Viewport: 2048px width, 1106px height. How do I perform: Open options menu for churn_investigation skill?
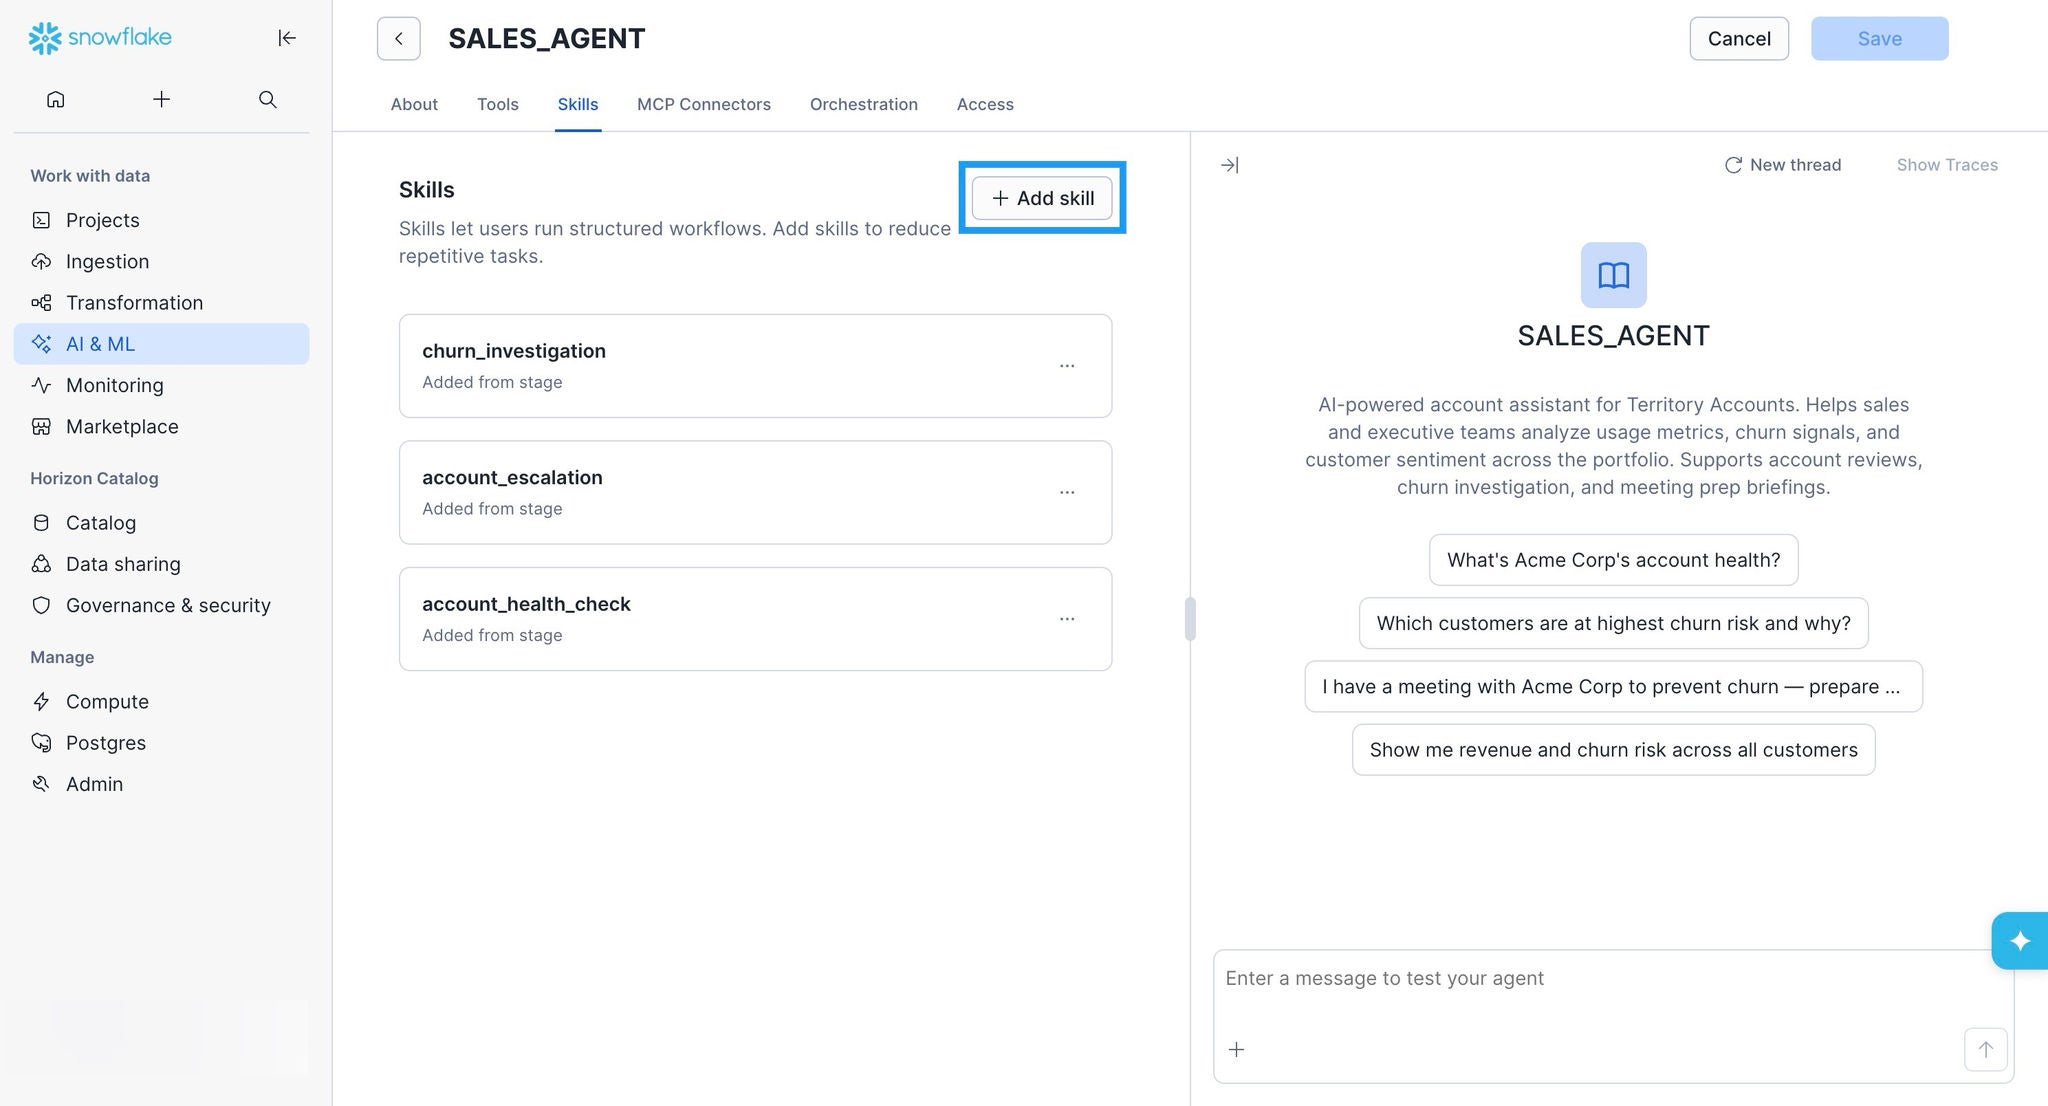pyautogui.click(x=1067, y=366)
